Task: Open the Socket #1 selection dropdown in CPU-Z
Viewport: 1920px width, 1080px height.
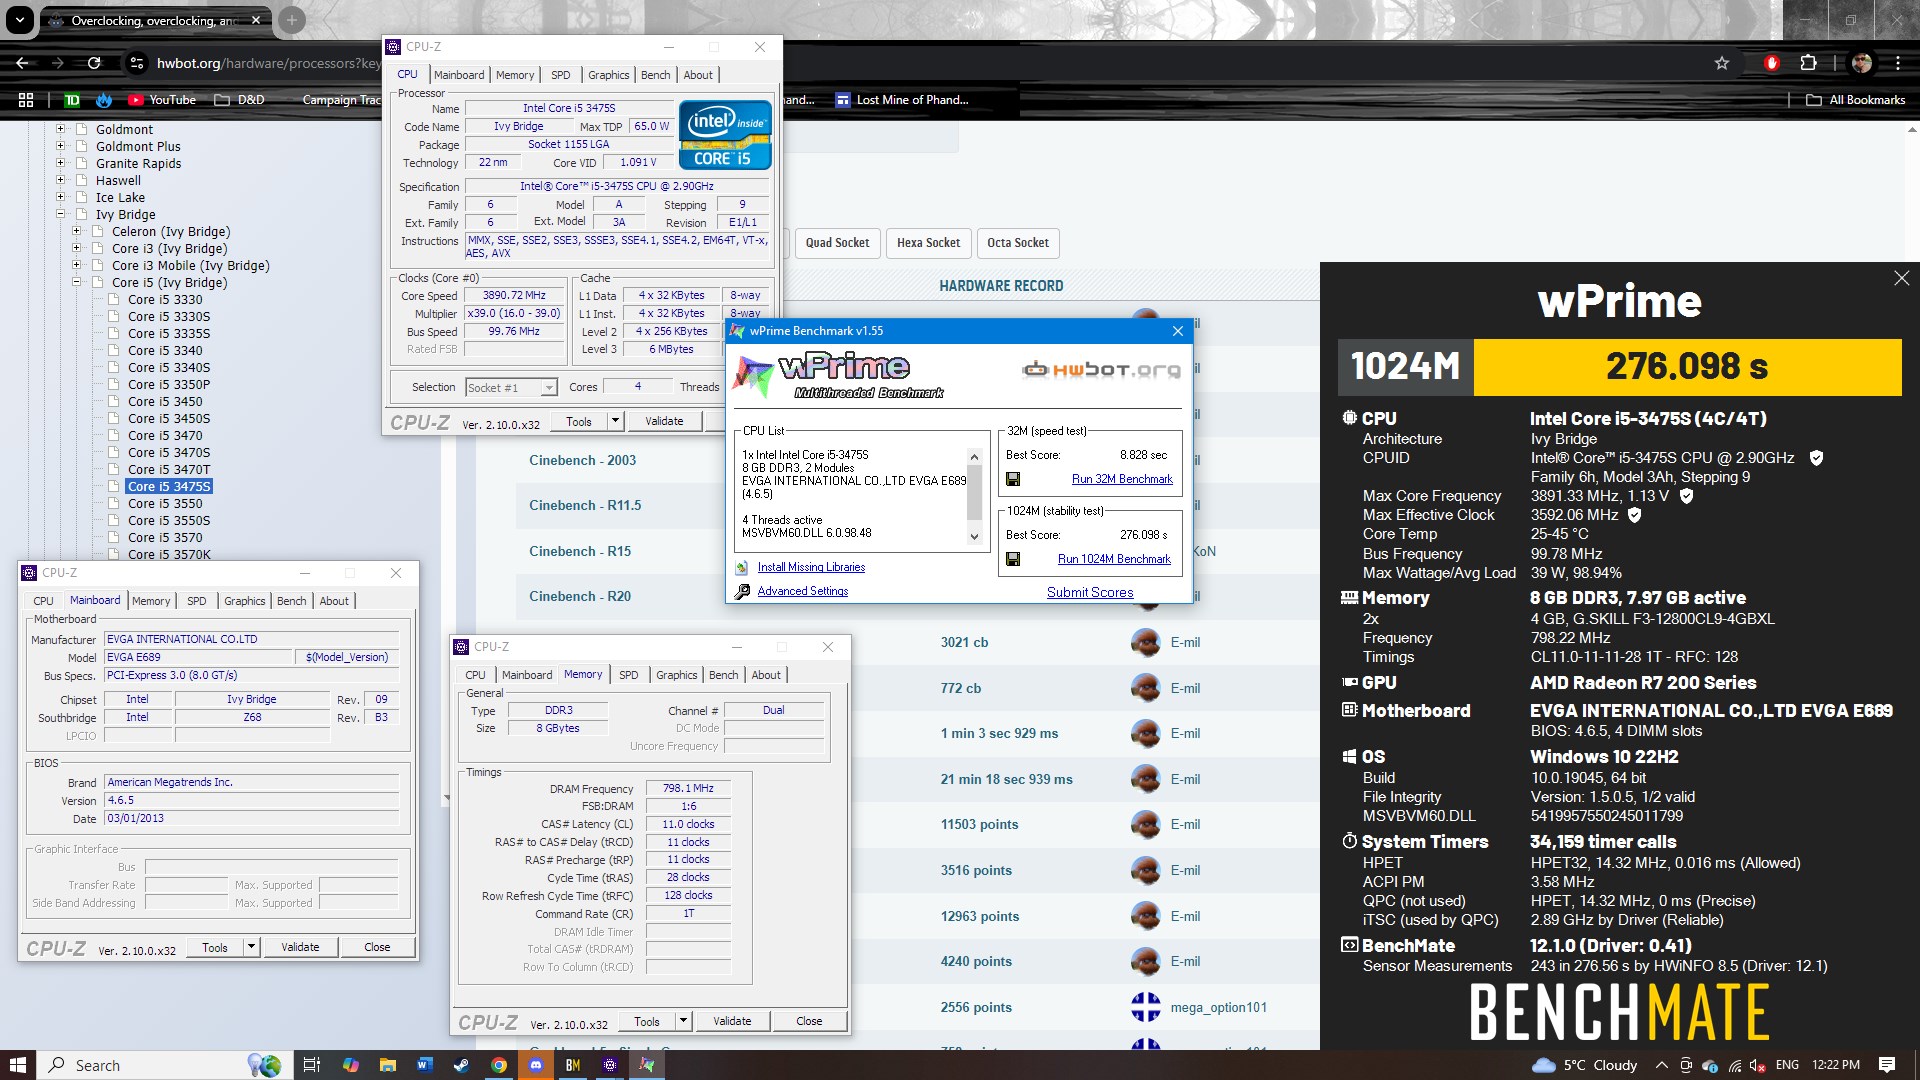Action: [x=549, y=388]
